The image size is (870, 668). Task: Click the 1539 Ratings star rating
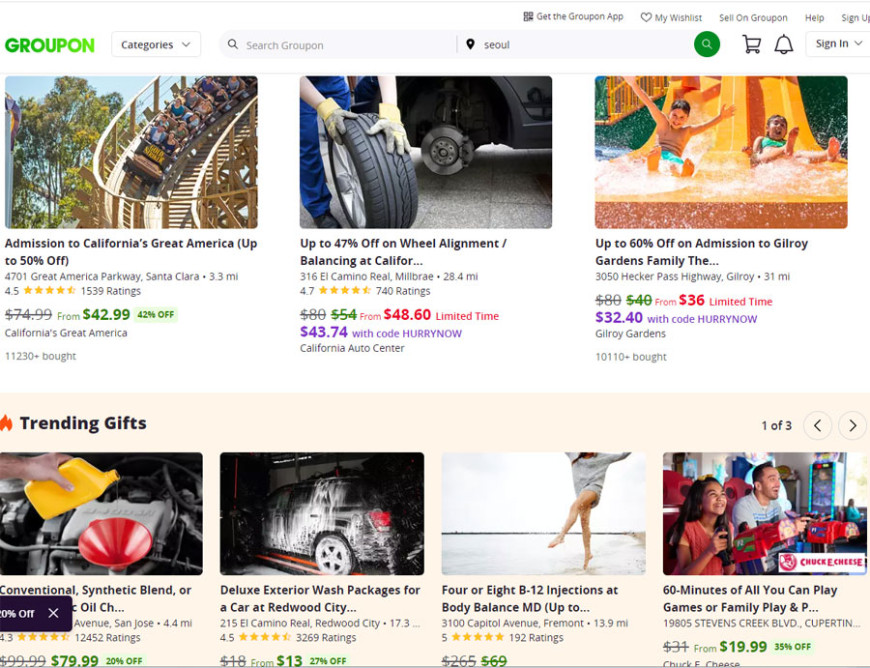(x=73, y=291)
